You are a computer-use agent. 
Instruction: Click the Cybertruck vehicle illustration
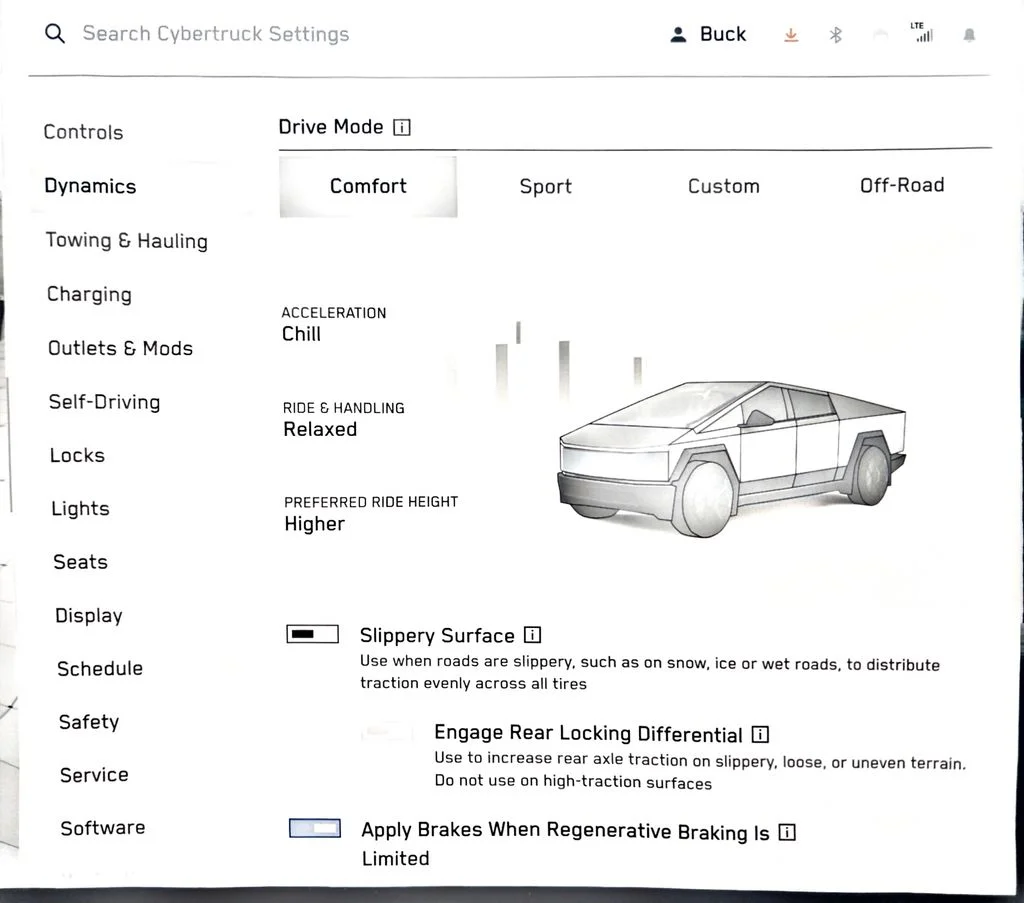coord(731,458)
